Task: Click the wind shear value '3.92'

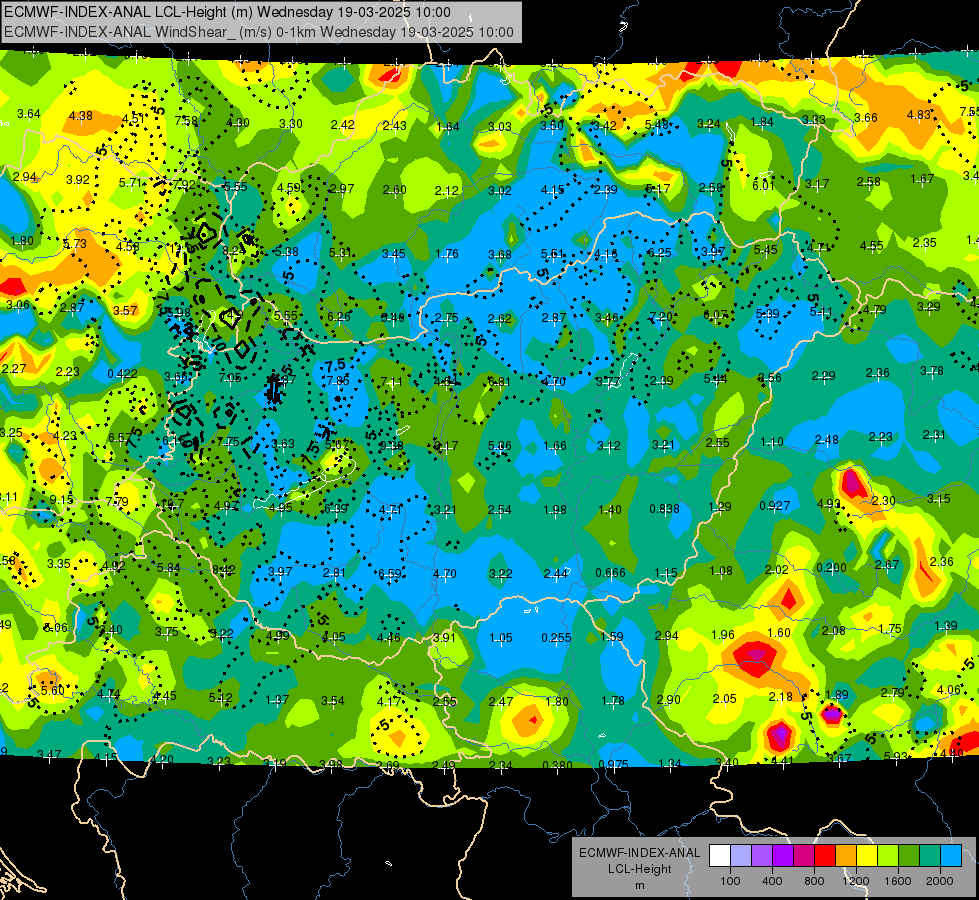Action: click(78, 179)
